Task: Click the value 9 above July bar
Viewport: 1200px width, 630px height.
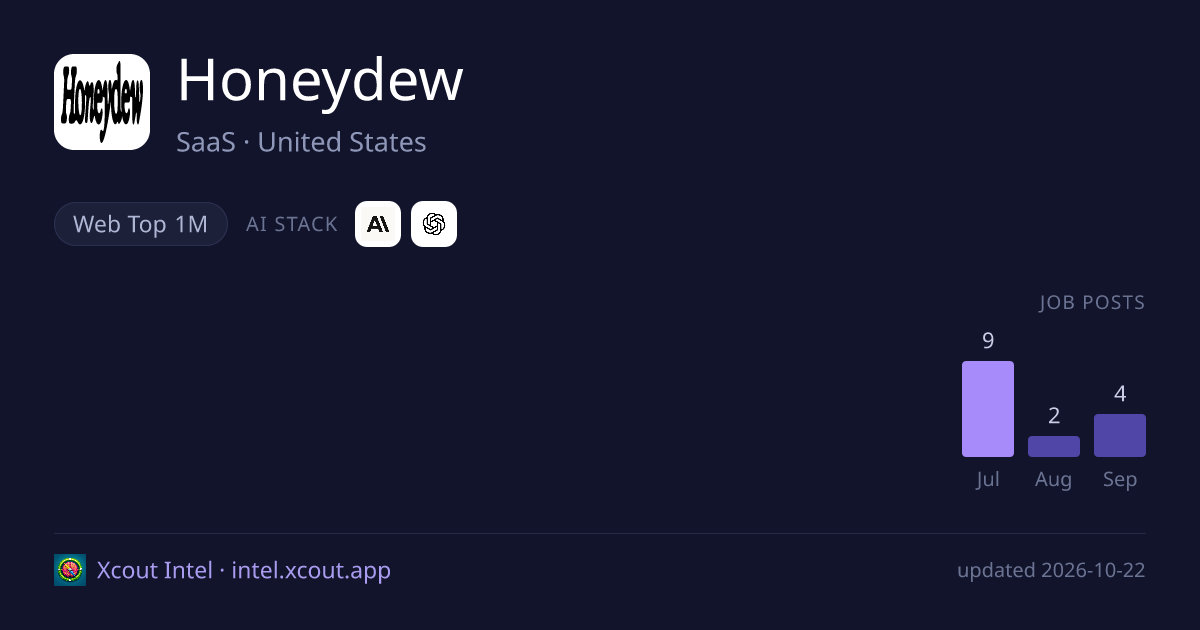Action: click(x=988, y=341)
